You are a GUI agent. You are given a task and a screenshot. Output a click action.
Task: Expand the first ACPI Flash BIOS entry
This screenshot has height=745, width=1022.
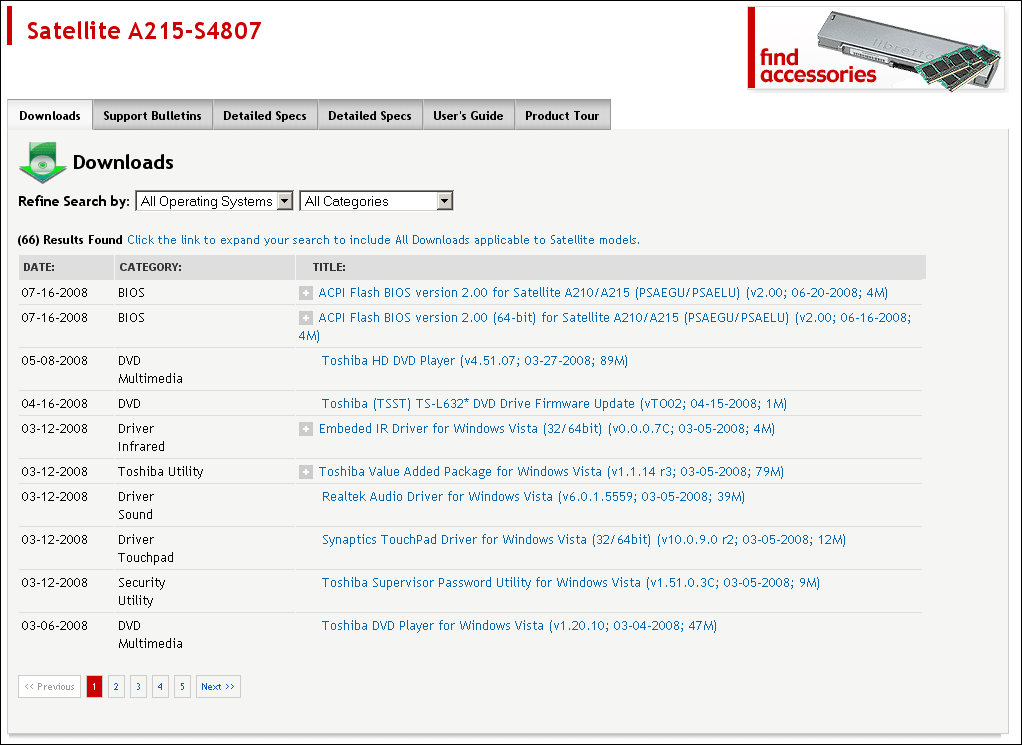coord(306,293)
